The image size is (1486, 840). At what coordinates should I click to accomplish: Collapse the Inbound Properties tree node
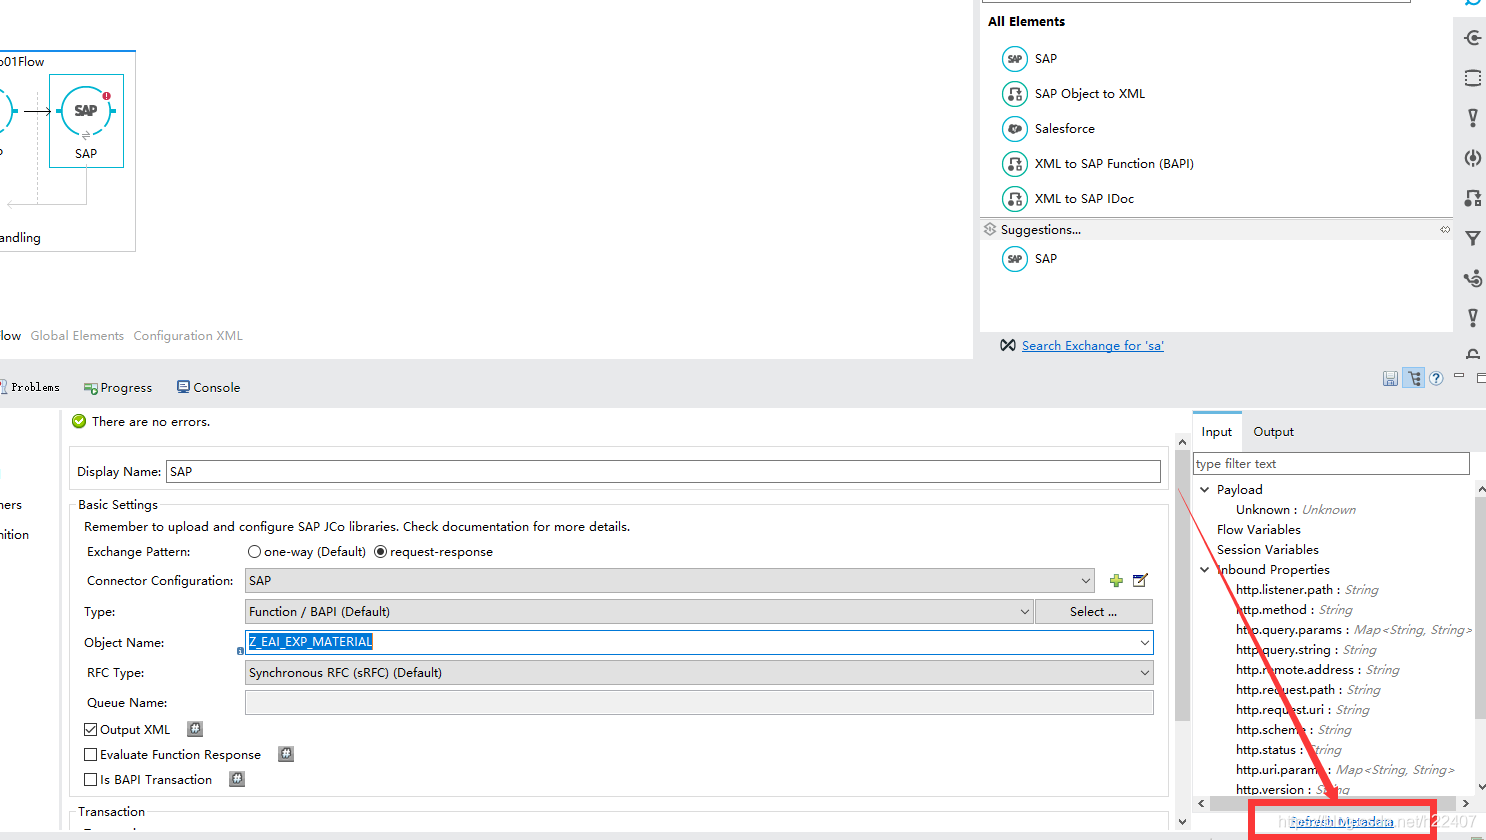tap(1205, 570)
